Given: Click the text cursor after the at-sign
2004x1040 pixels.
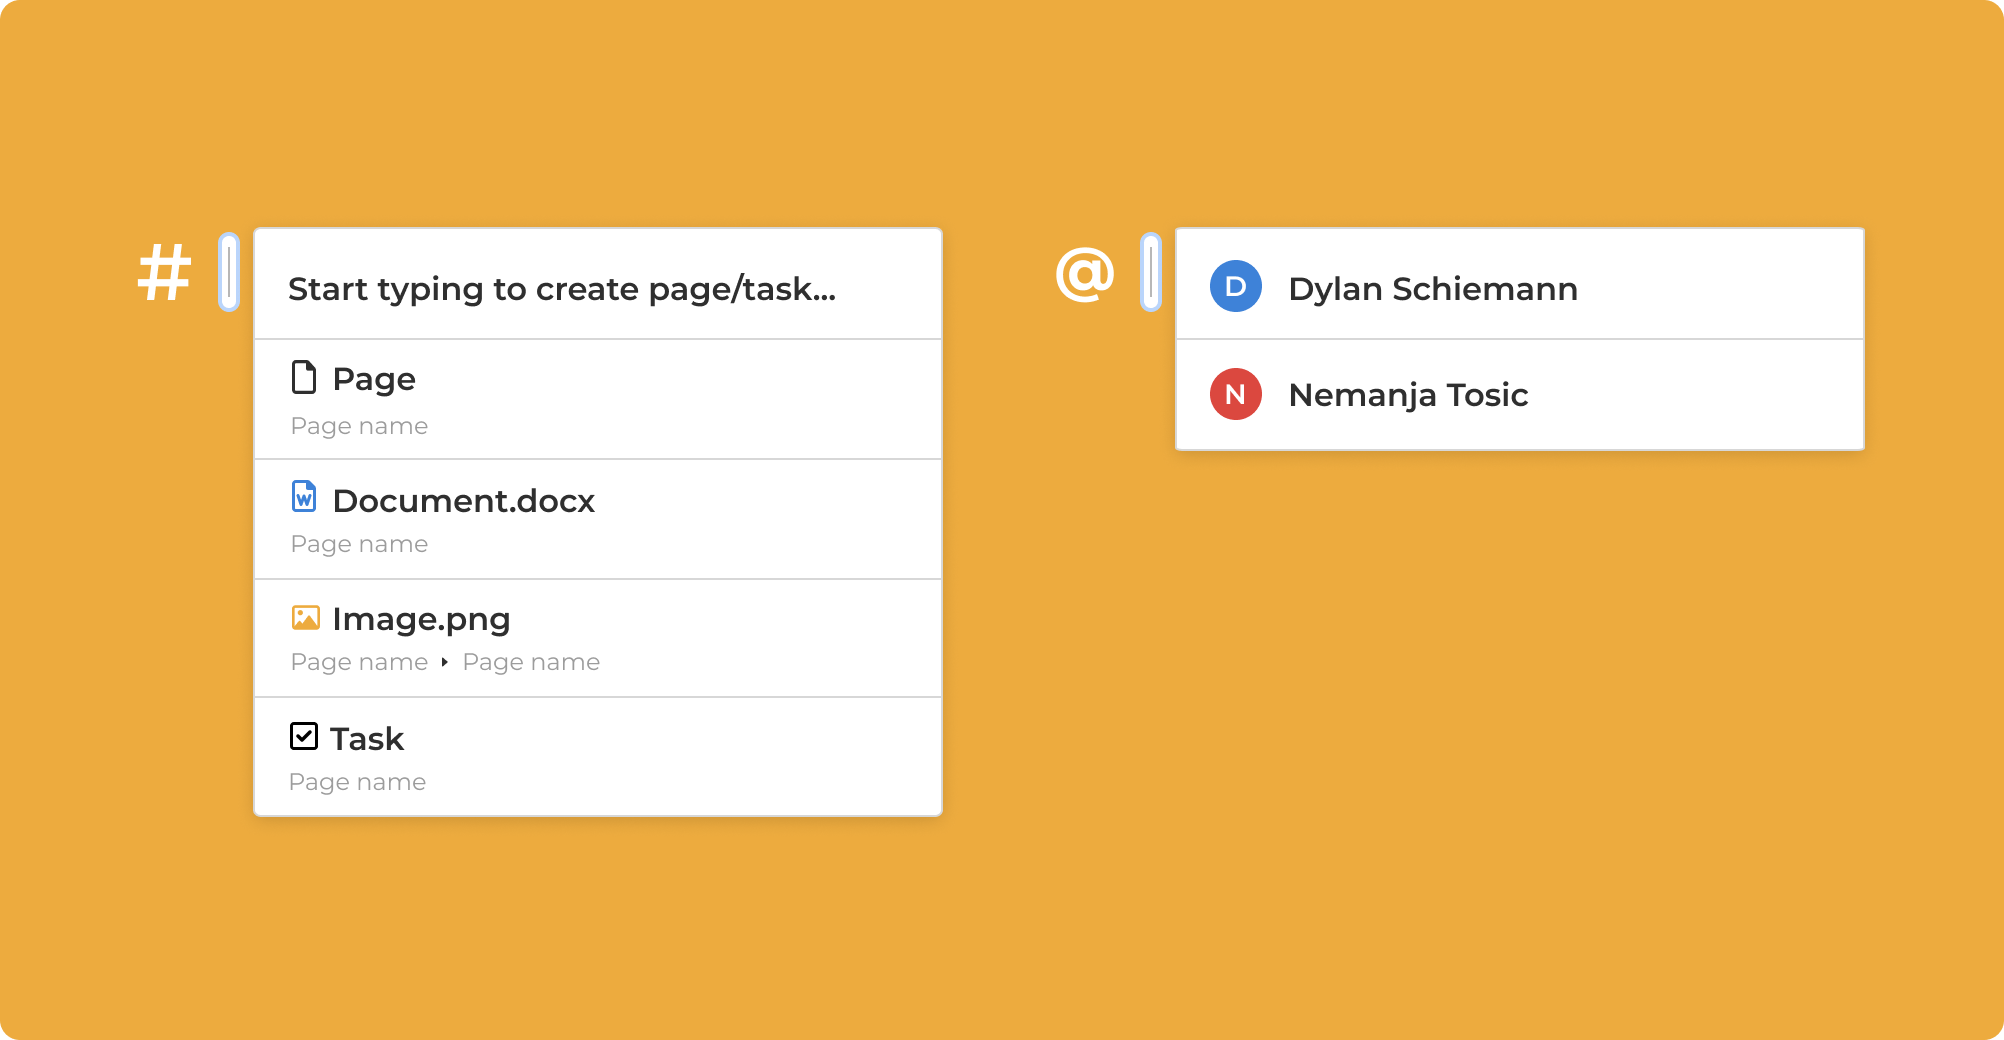Looking at the screenshot, I should (x=1151, y=272).
